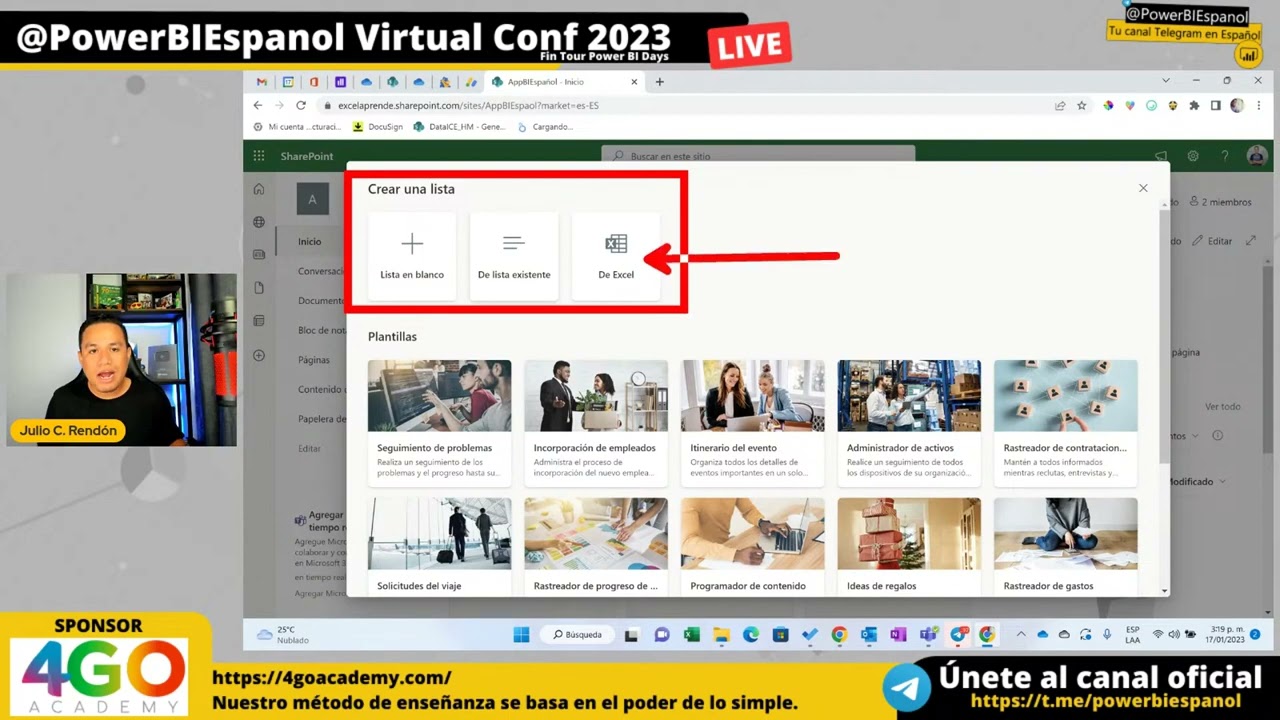1280x720 pixels.
Task: Open SharePoint settings gear
Action: [1193, 156]
